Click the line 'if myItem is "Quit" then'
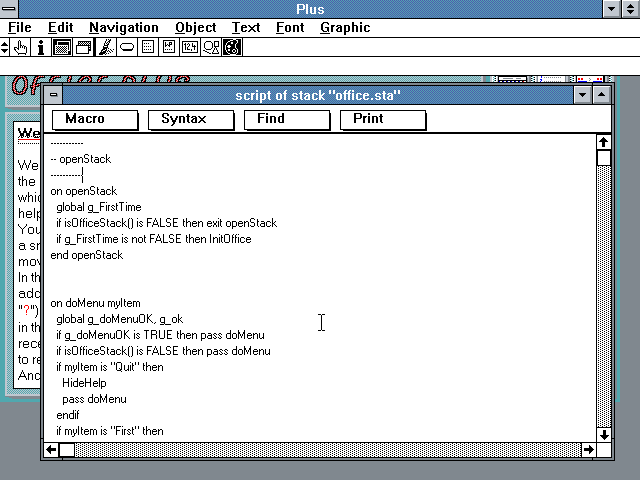The height and width of the screenshot is (480, 640). click(110, 367)
